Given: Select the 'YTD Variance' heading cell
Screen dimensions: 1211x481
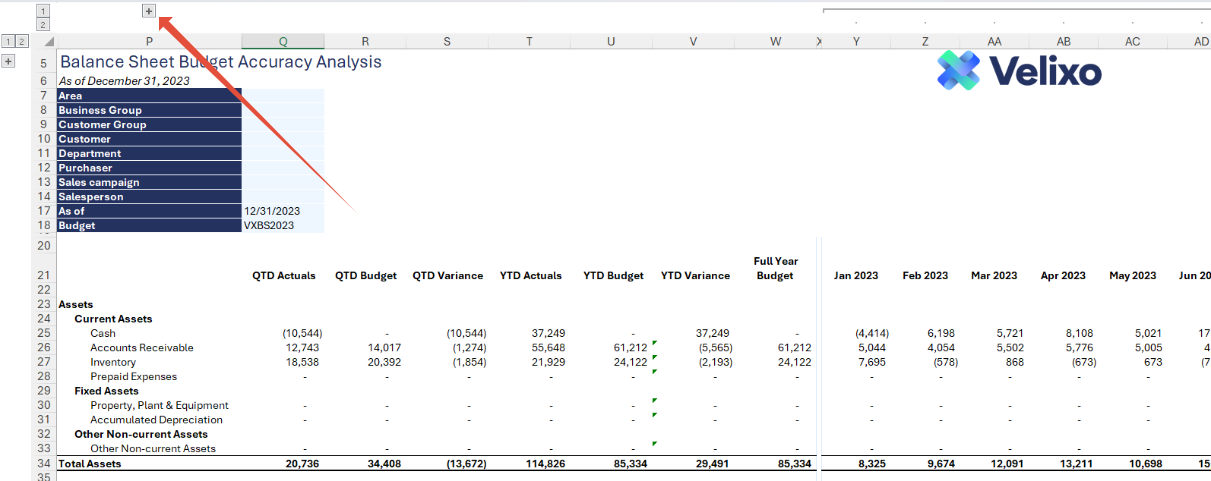Looking at the screenshot, I should point(693,275).
